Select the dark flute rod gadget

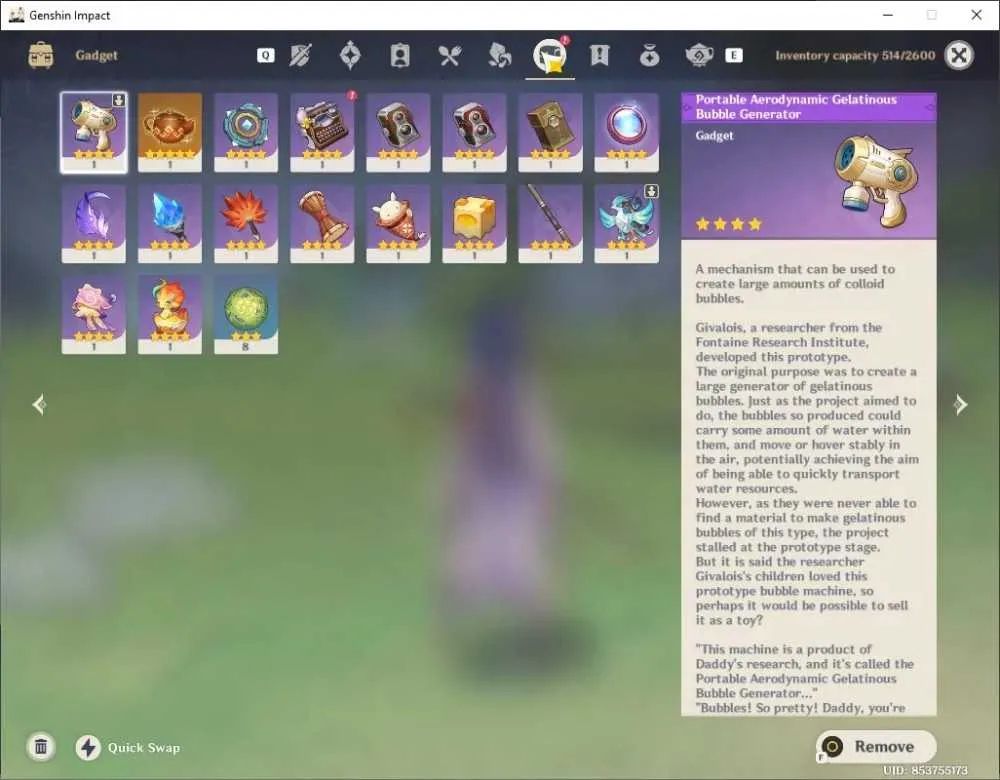550,224
